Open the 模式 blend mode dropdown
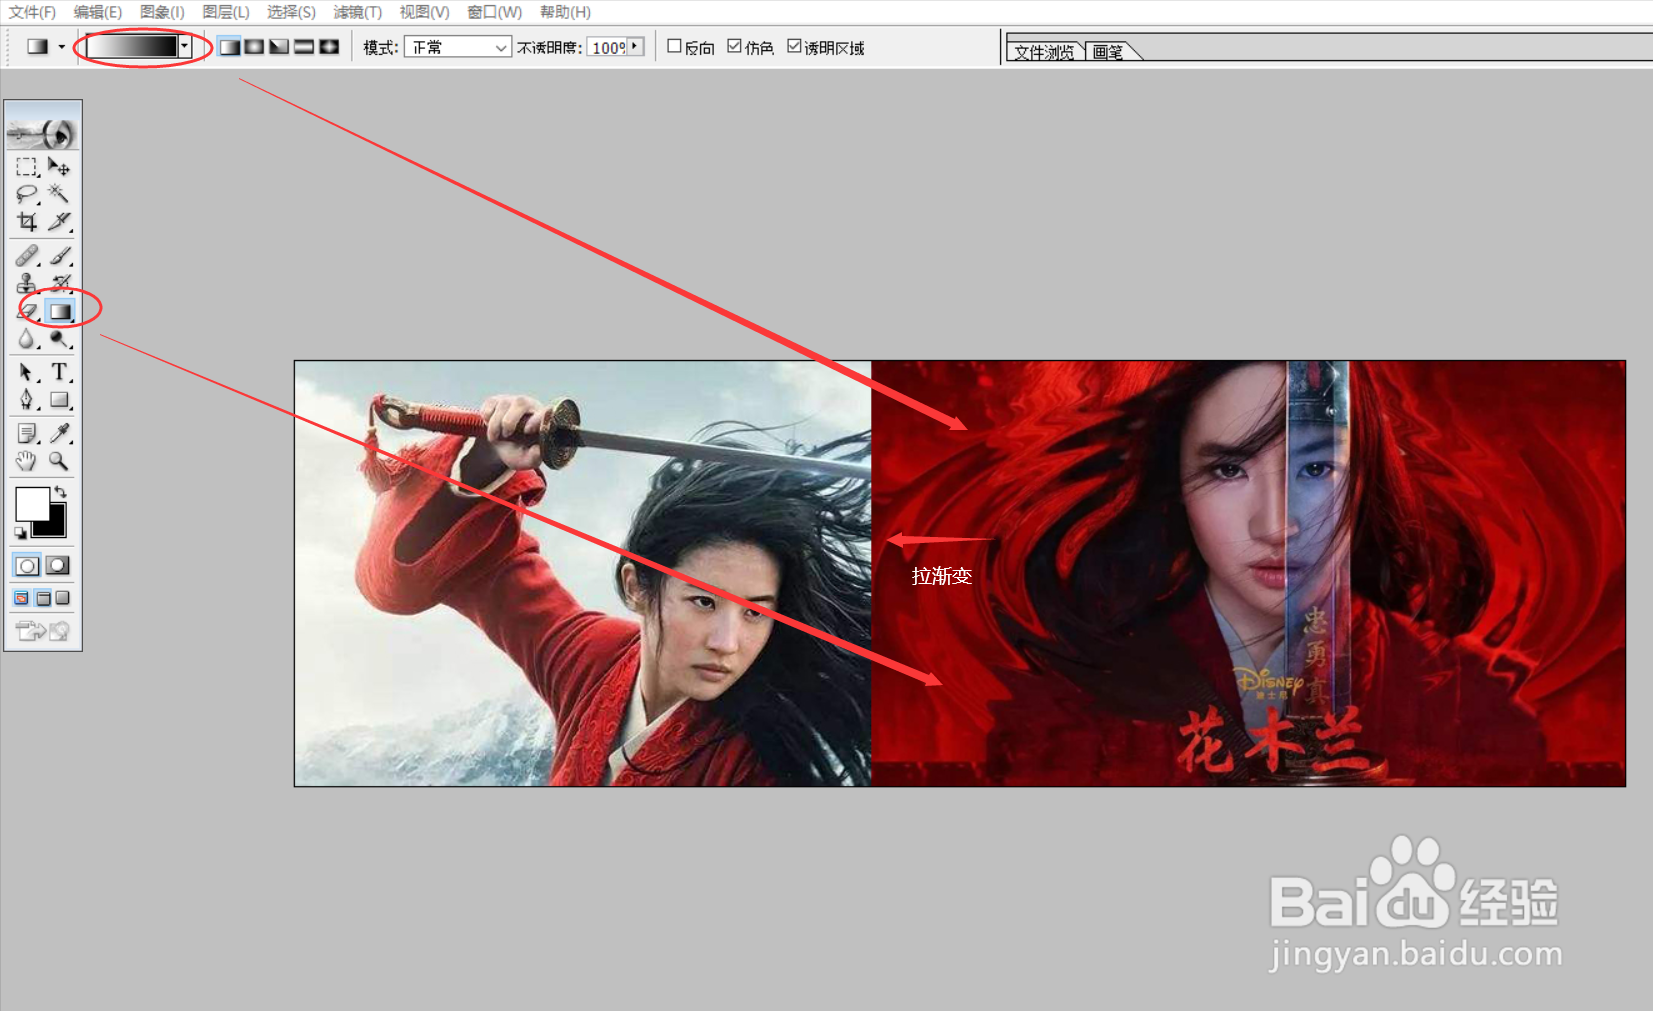 coord(458,47)
